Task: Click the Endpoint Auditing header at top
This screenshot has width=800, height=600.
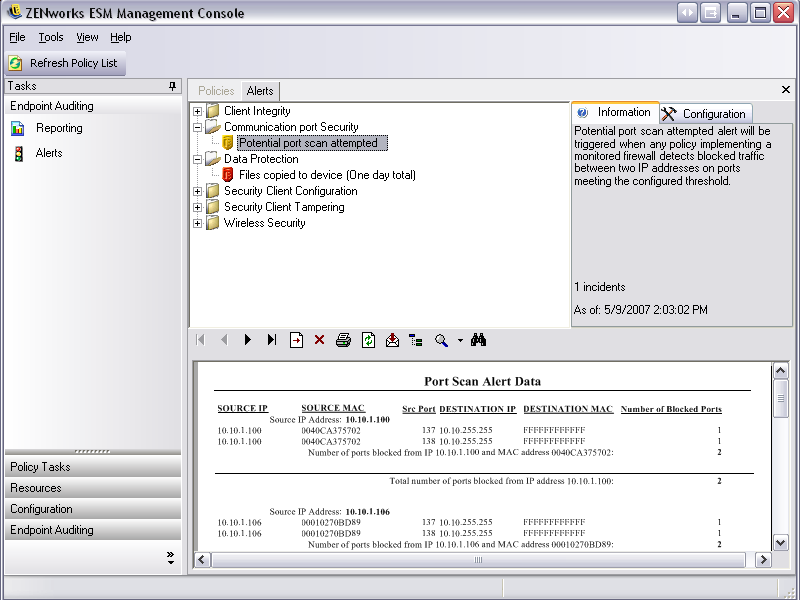Action: tap(93, 106)
